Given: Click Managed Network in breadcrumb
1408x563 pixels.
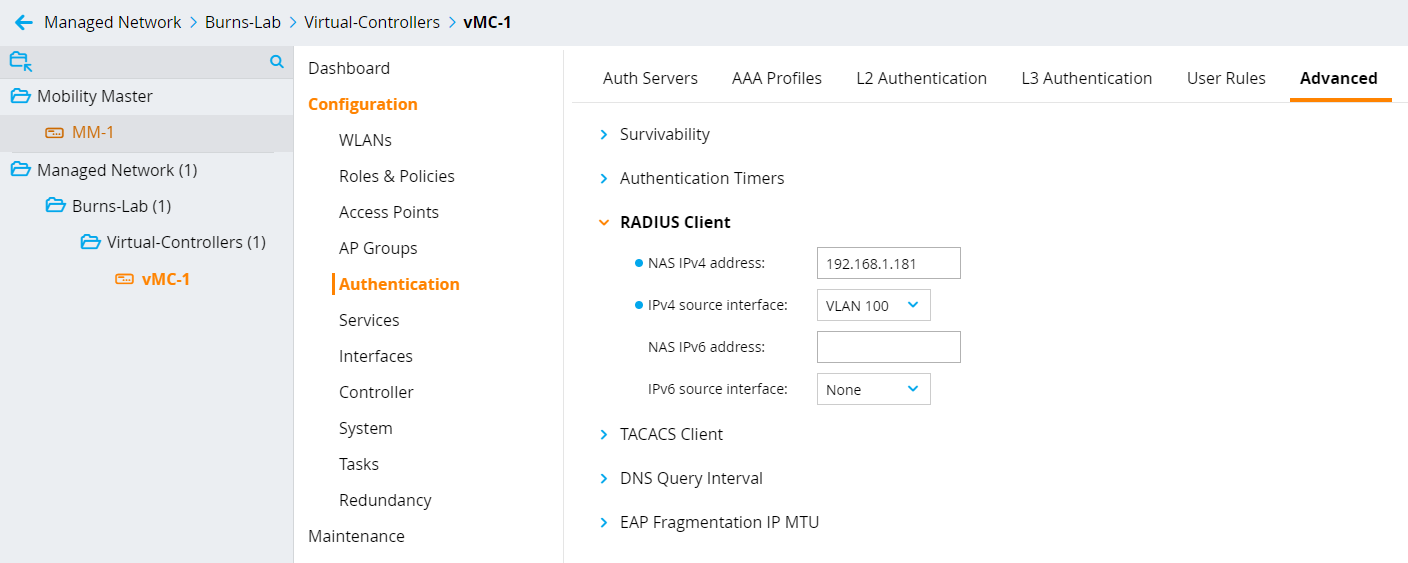Looking at the screenshot, I should (113, 22).
